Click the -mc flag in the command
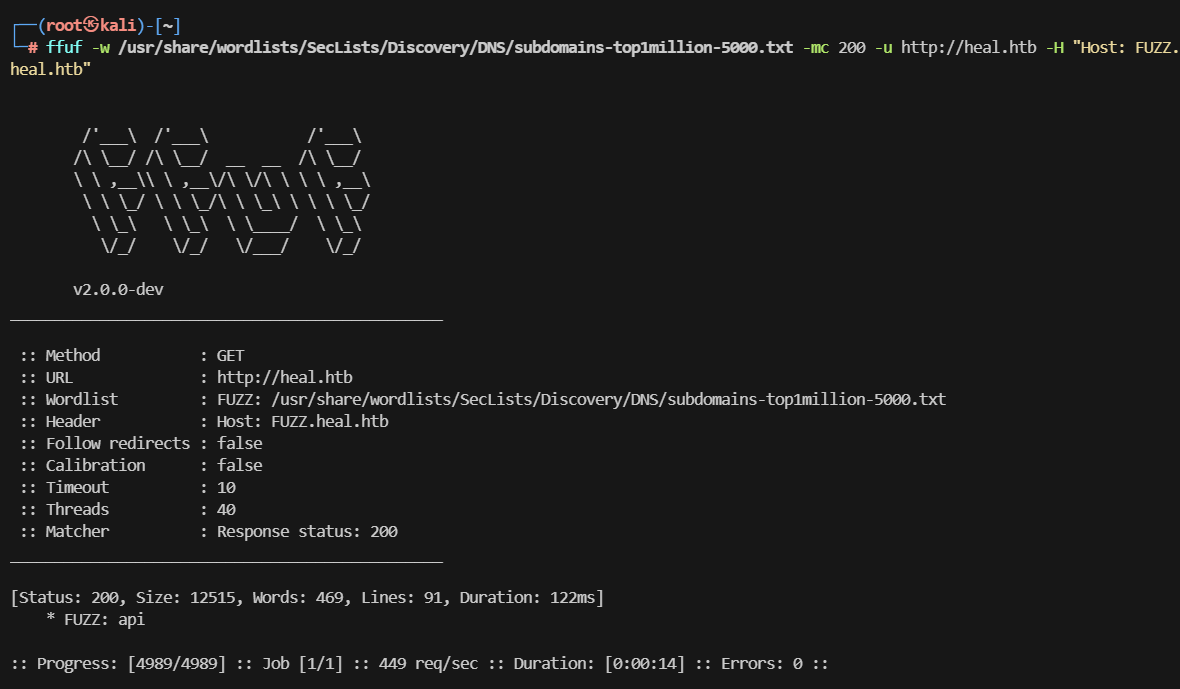 [816, 47]
